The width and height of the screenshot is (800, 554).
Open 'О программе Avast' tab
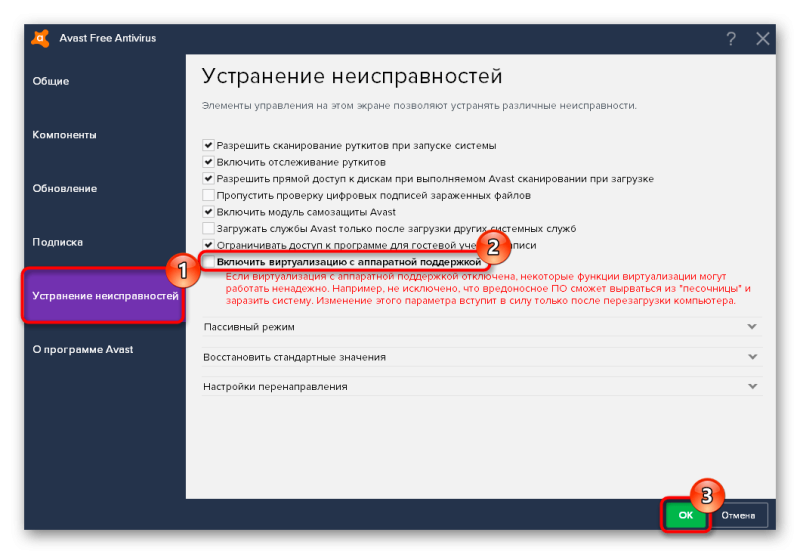click(x=105, y=349)
